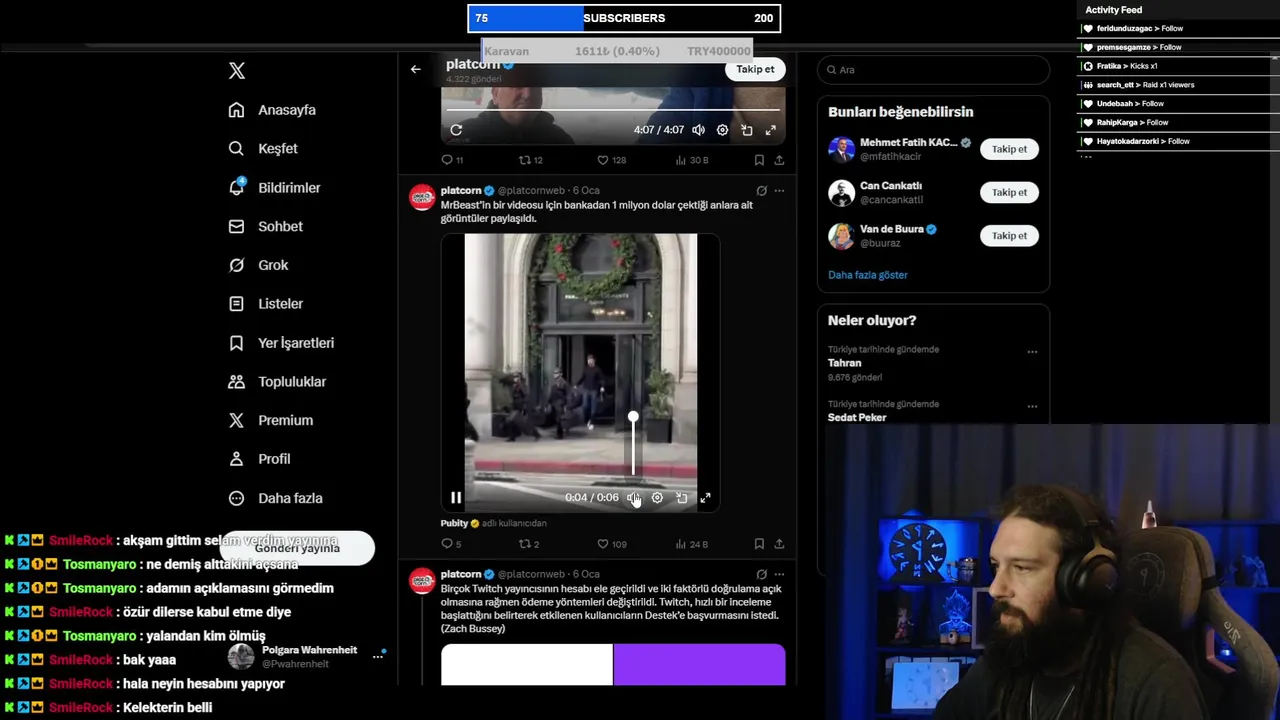The image size is (1280, 720).
Task: Reply to post with 5 comments
Action: tap(451, 544)
